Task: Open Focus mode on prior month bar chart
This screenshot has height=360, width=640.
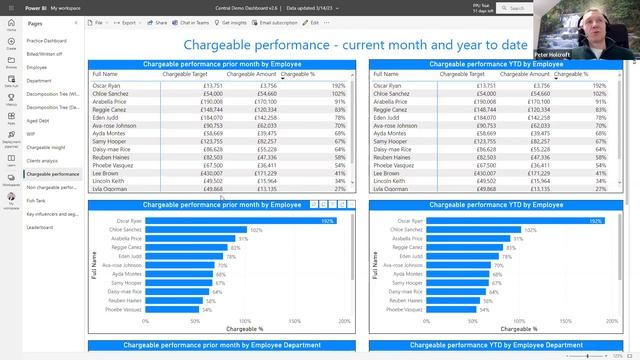Action: click(x=342, y=204)
